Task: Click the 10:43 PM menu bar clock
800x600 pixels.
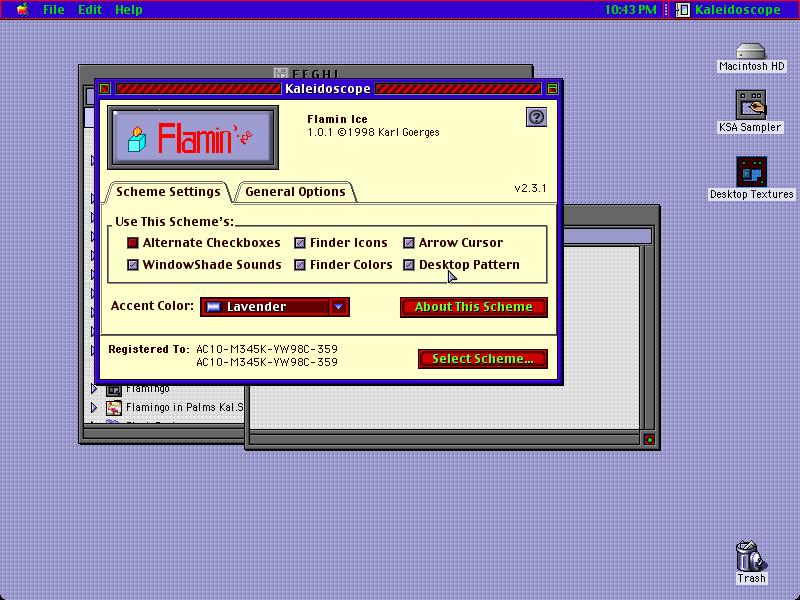Action: (x=630, y=10)
